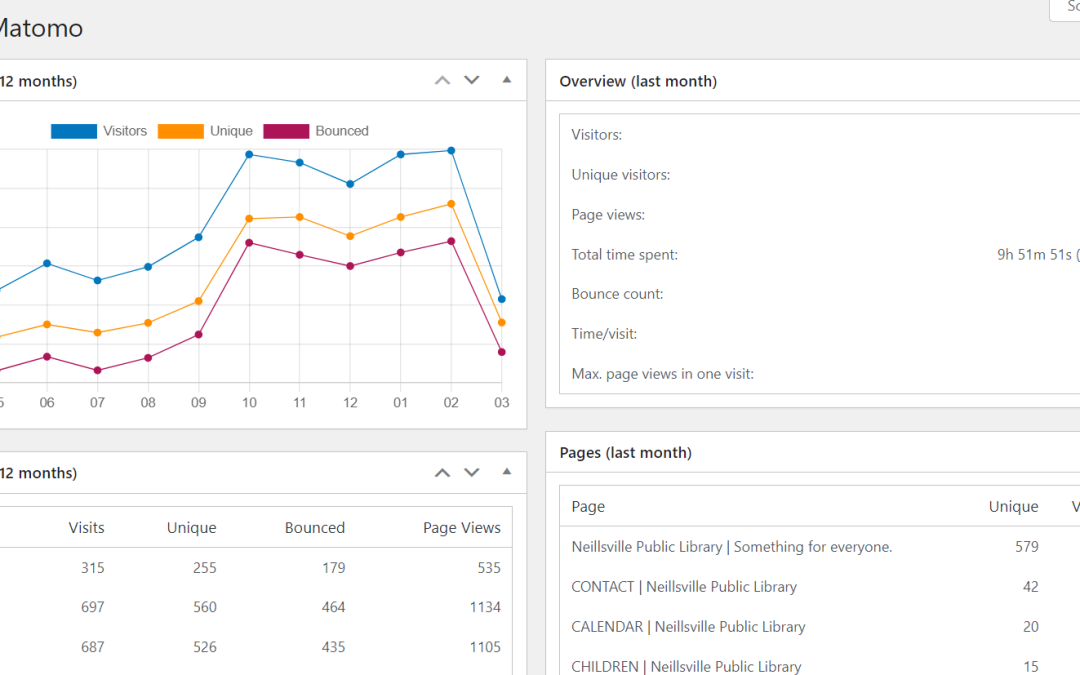Click the 1134 page views cell
The image size is (1080, 675).
click(485, 607)
